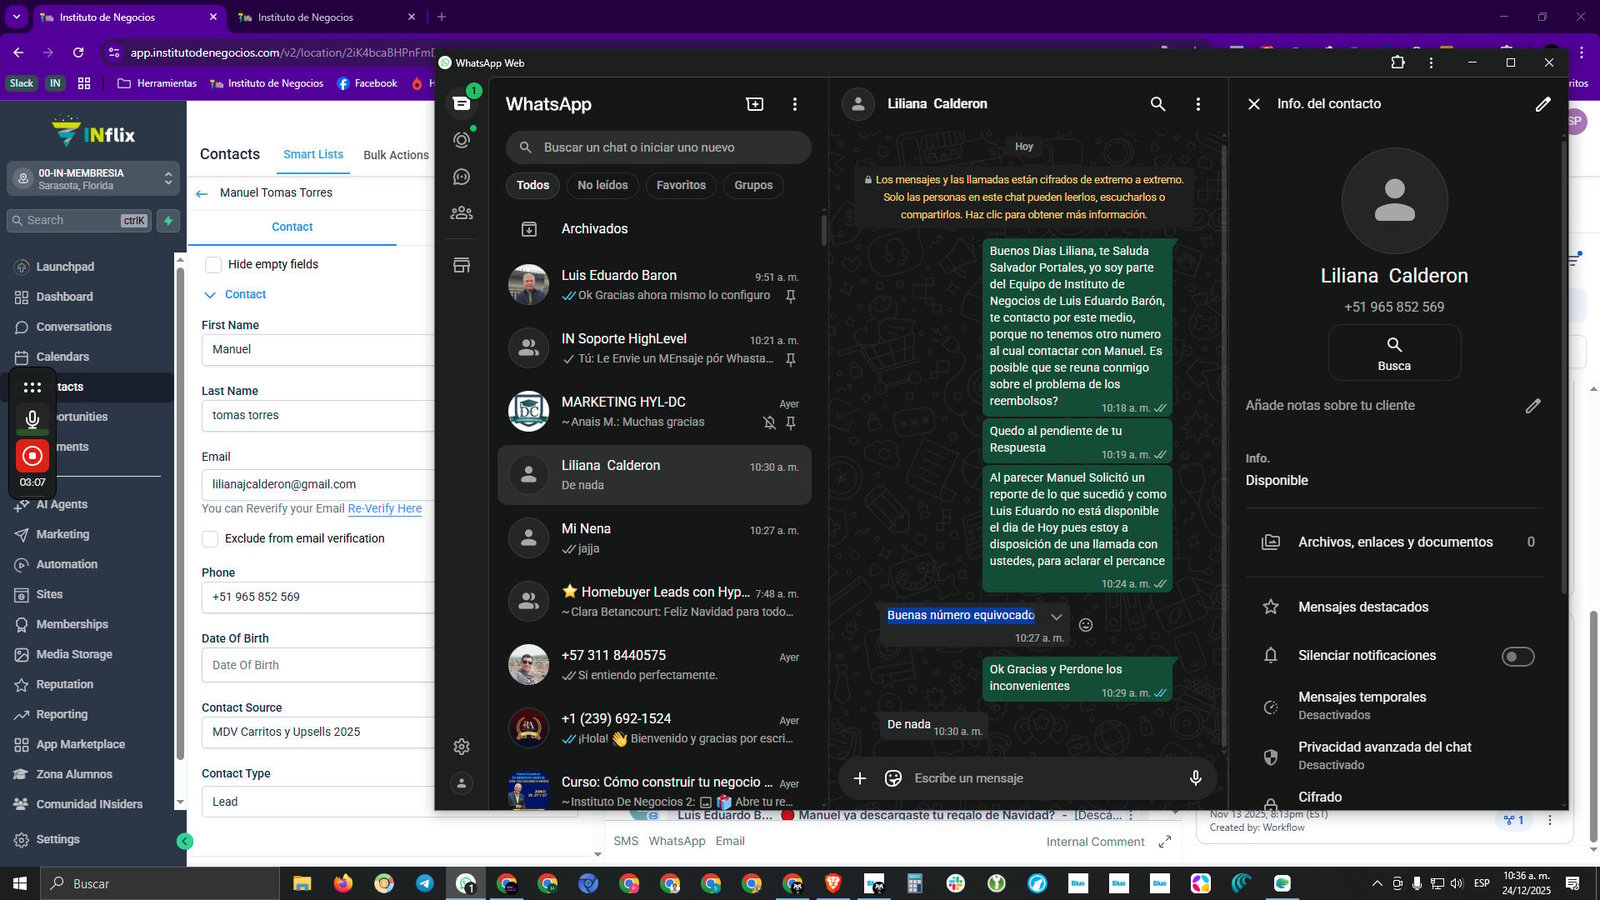The image size is (1600, 900).
Task: Select the Favoritos chat filter
Action: [681, 185]
